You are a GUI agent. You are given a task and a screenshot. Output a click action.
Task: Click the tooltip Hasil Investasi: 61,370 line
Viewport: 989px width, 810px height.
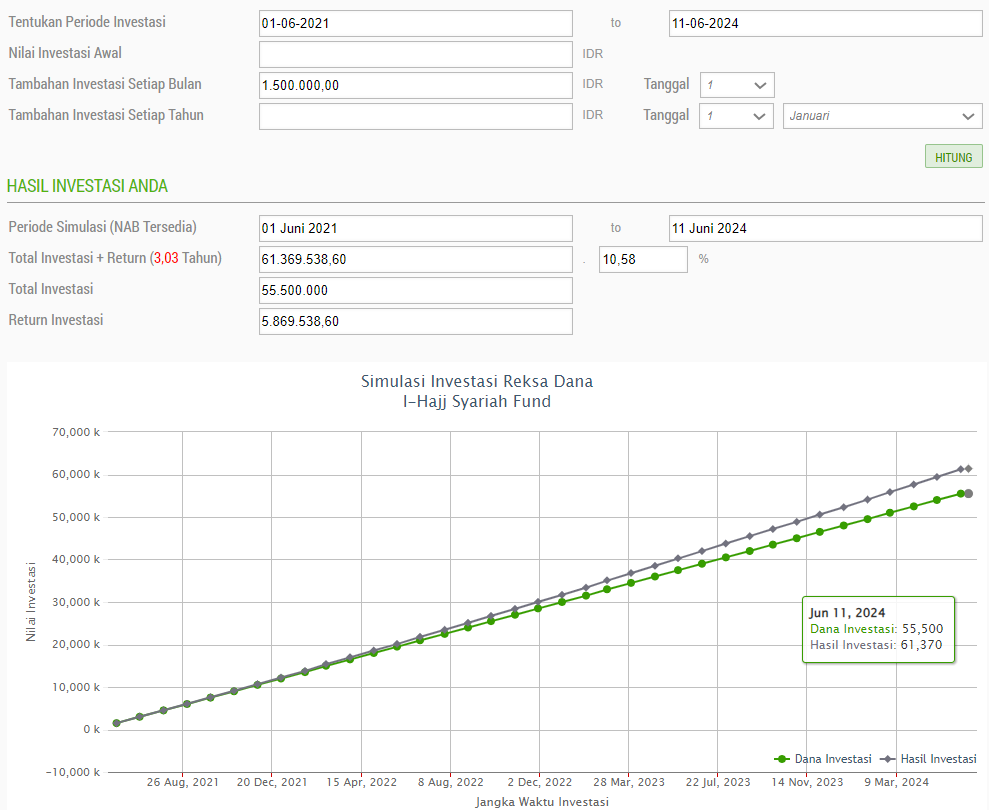click(x=875, y=645)
